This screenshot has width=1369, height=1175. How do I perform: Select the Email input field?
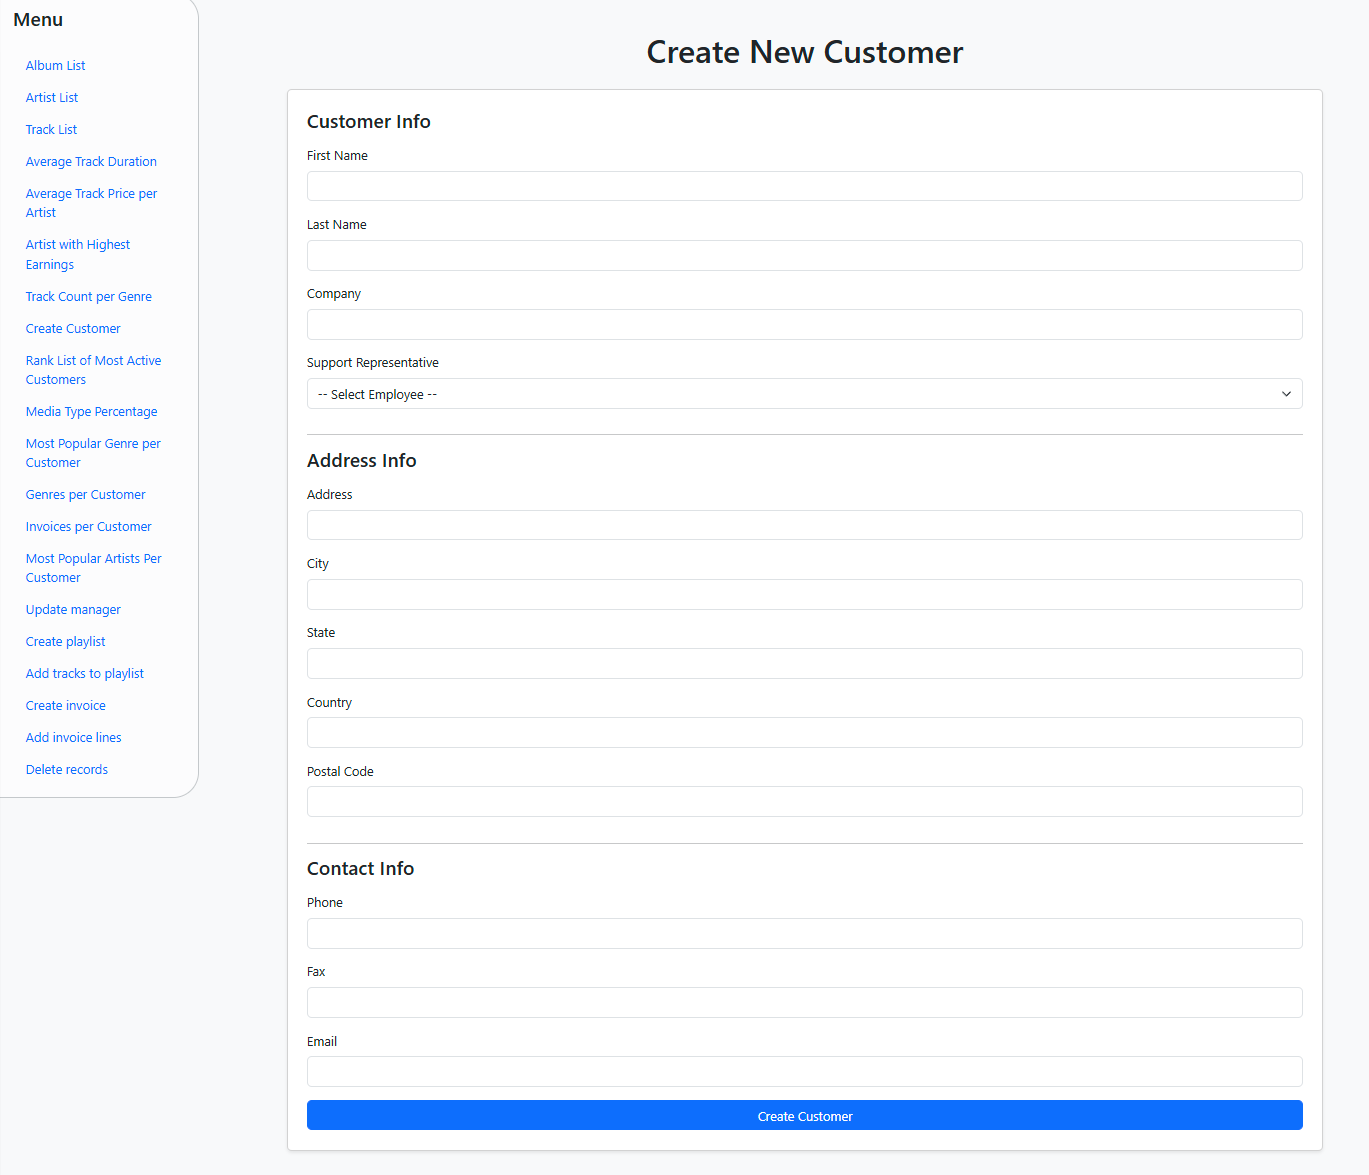coord(804,1071)
